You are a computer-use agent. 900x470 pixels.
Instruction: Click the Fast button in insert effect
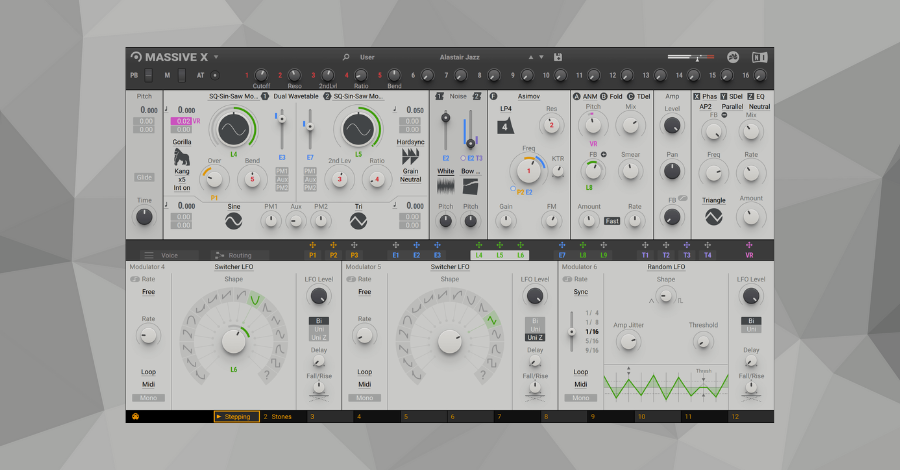click(611, 221)
